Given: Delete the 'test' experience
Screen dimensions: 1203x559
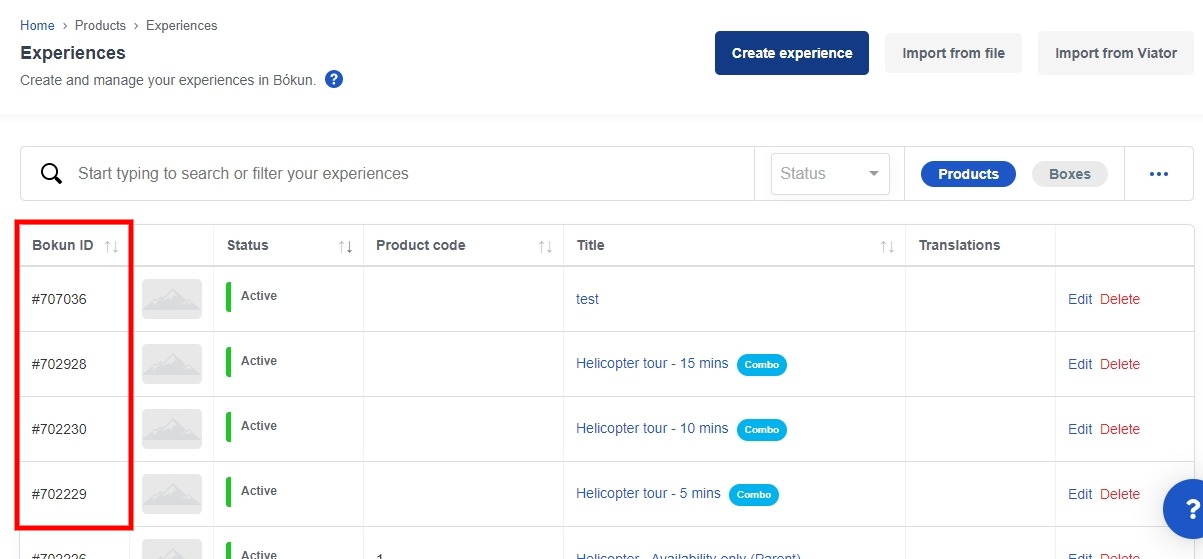Looking at the screenshot, I should tap(1120, 299).
